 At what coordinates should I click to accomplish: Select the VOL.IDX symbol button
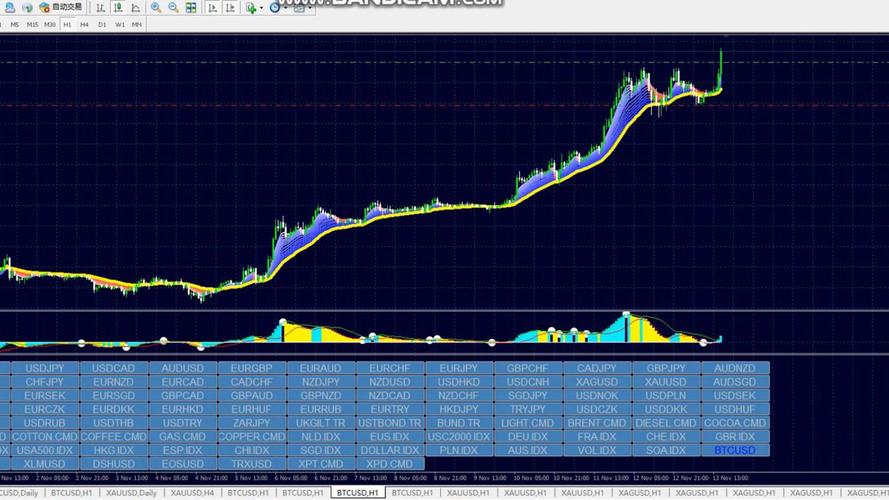597,450
